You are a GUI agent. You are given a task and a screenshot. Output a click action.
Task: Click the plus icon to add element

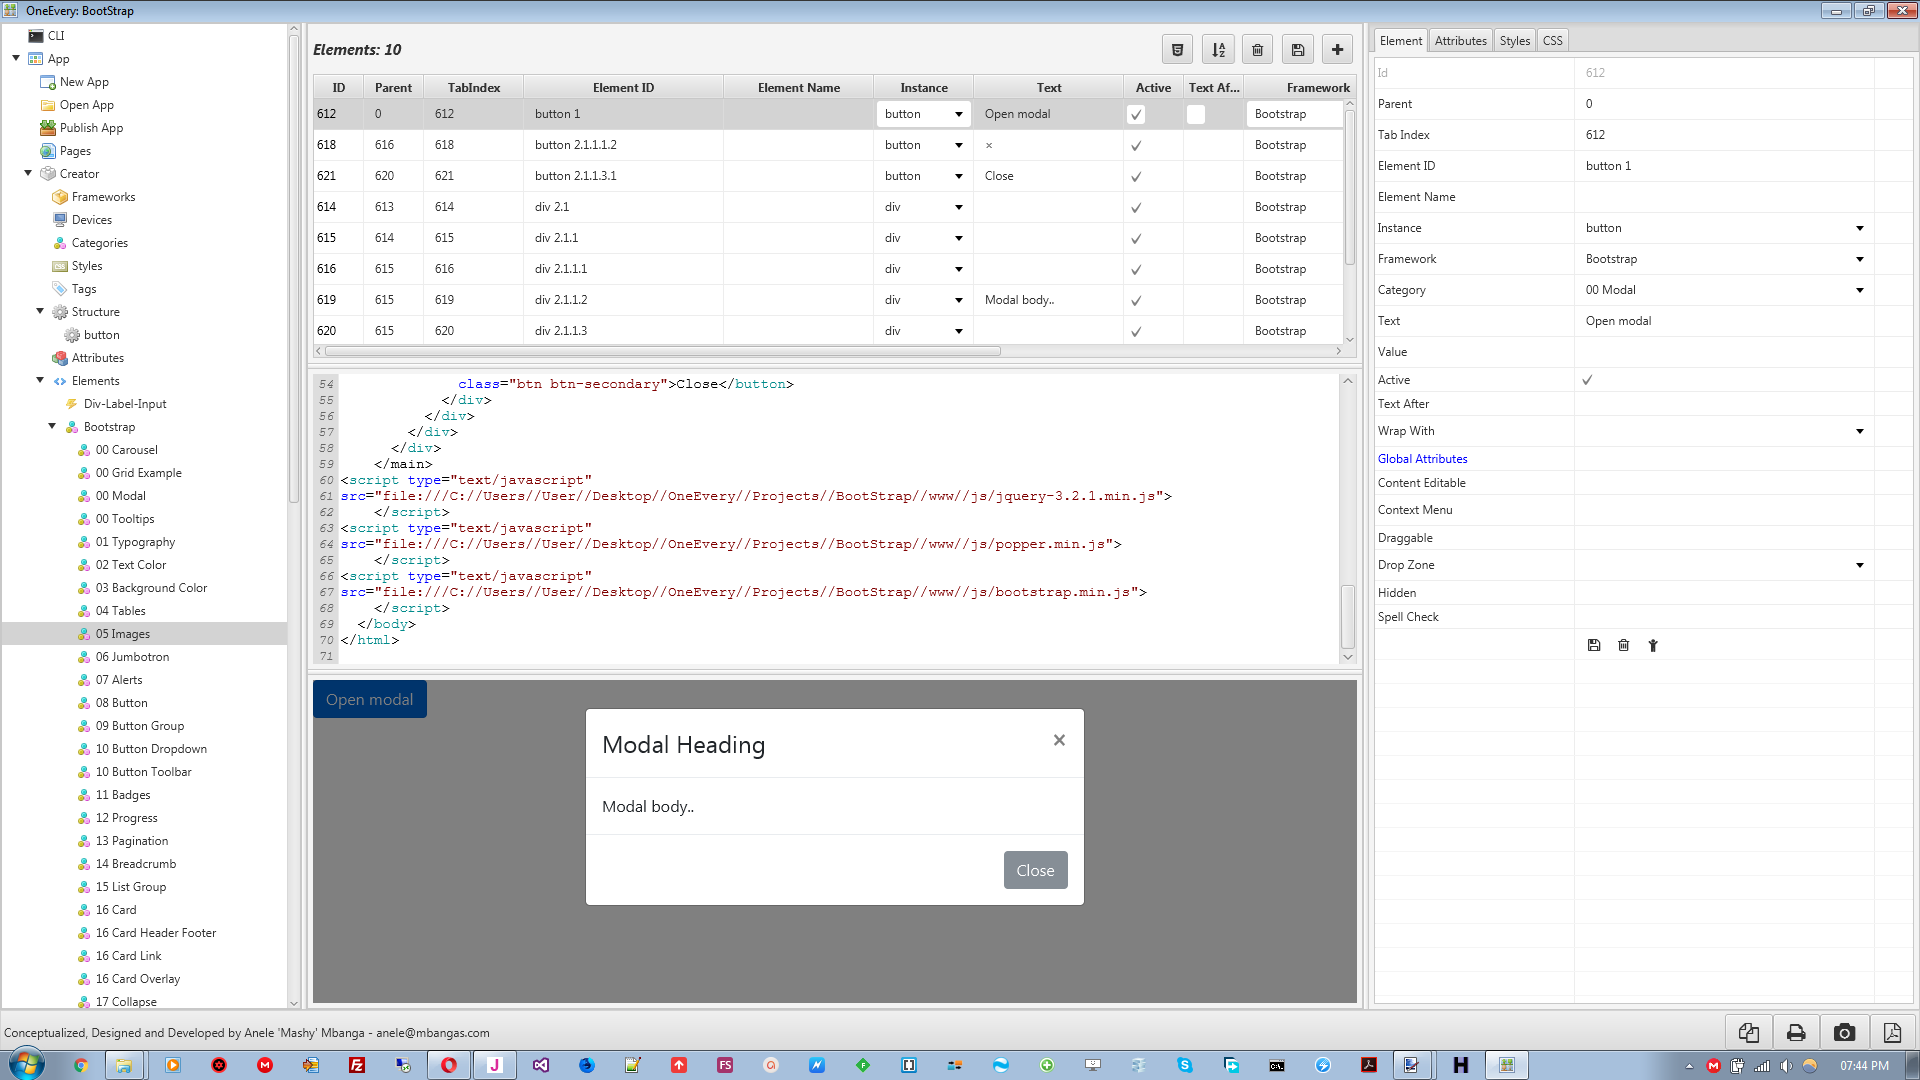click(1337, 50)
